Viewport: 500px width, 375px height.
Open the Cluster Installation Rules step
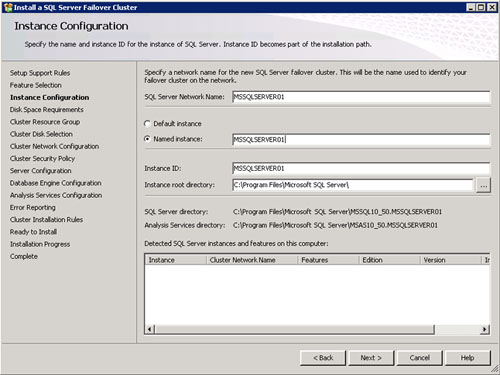click(46, 220)
